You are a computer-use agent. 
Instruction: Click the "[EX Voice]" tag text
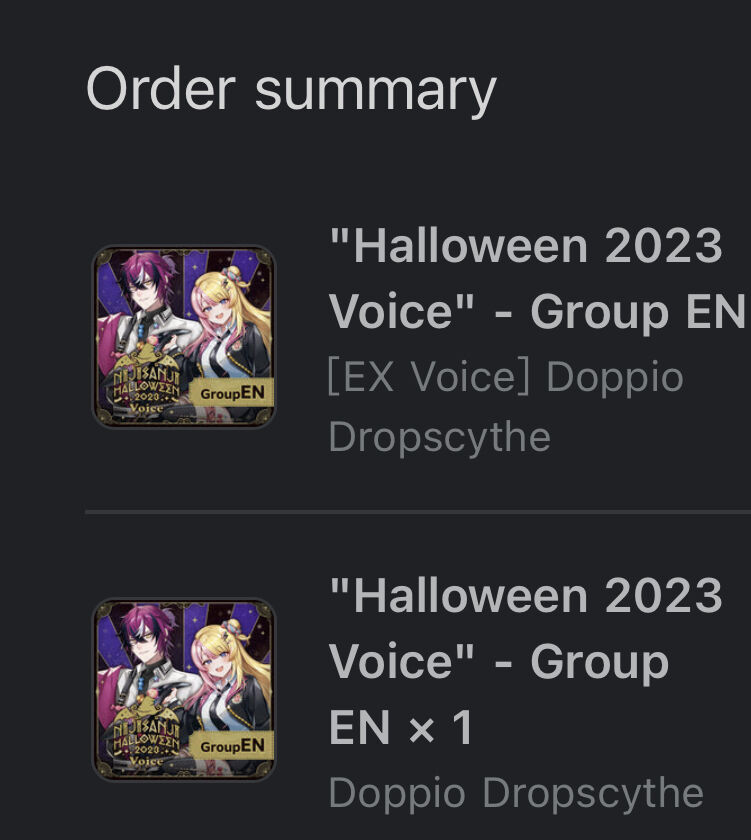429,377
